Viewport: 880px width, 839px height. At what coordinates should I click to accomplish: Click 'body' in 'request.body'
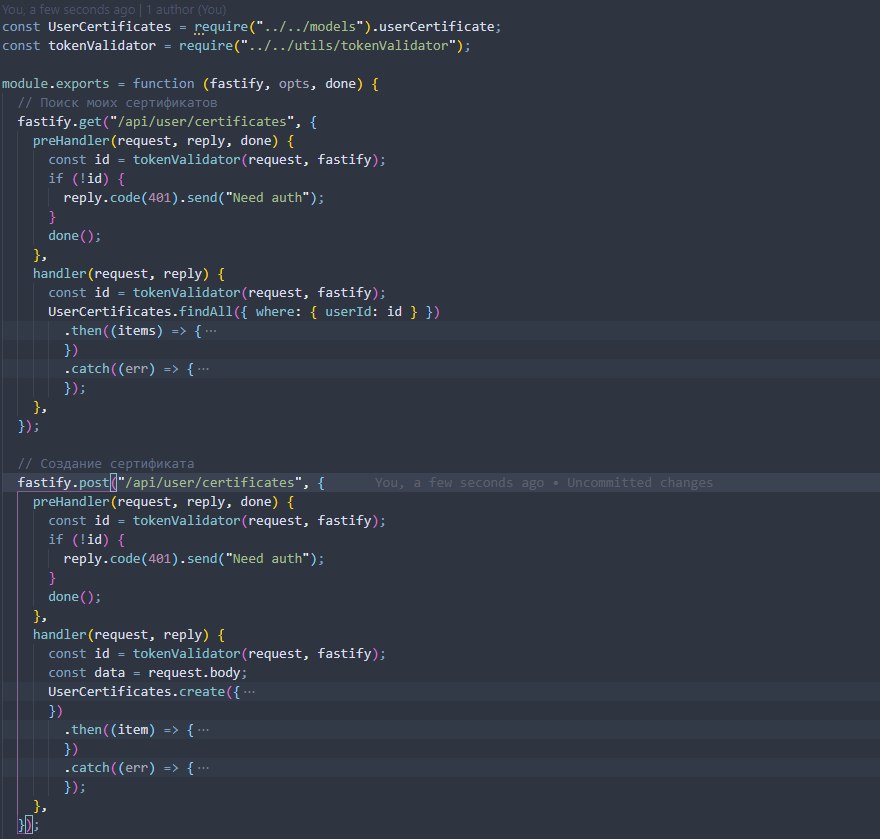[x=224, y=673]
